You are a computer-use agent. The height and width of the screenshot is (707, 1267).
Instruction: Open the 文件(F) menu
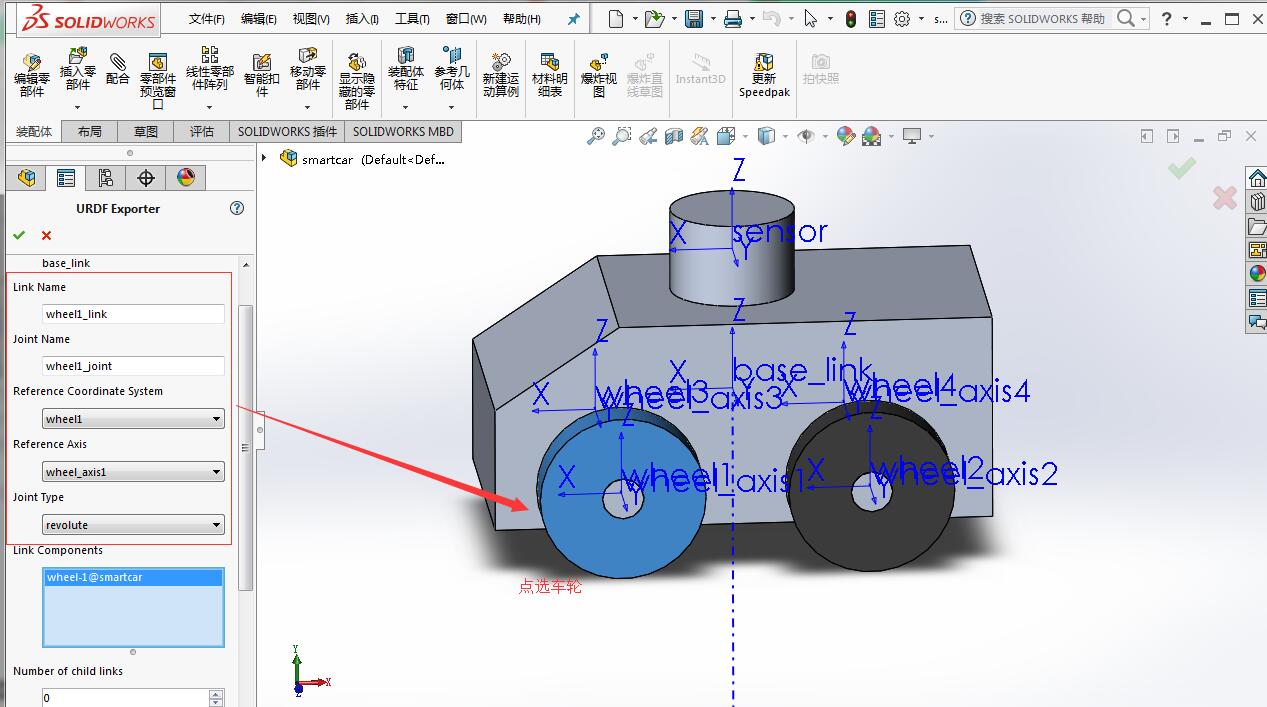coord(206,19)
